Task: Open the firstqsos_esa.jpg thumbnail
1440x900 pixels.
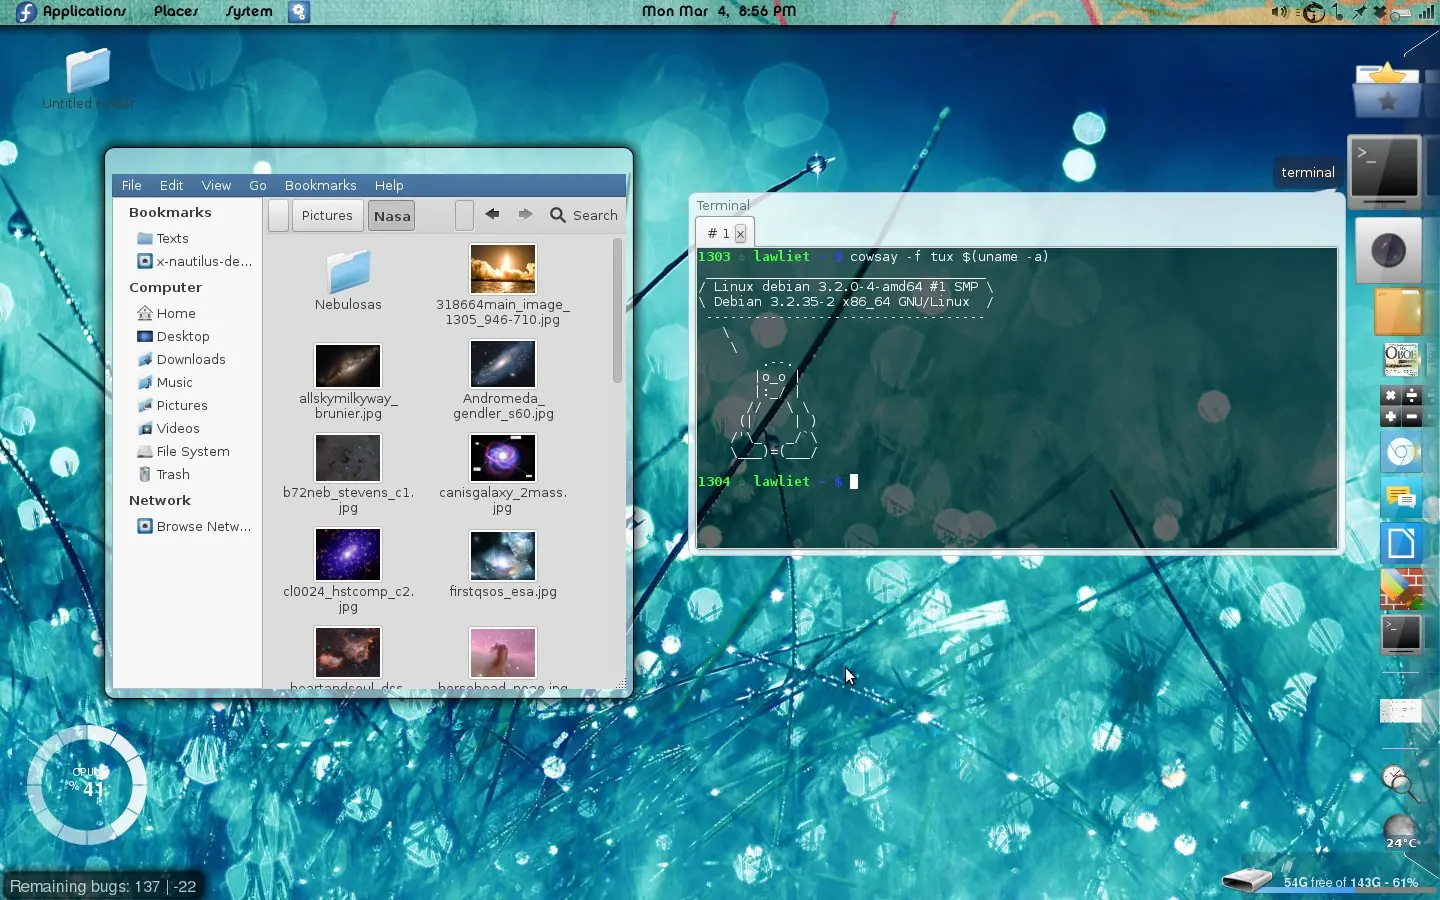Action: click(502, 557)
